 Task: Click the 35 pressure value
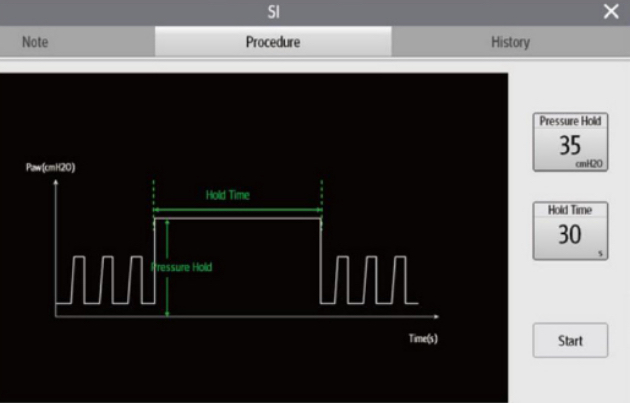(569, 146)
